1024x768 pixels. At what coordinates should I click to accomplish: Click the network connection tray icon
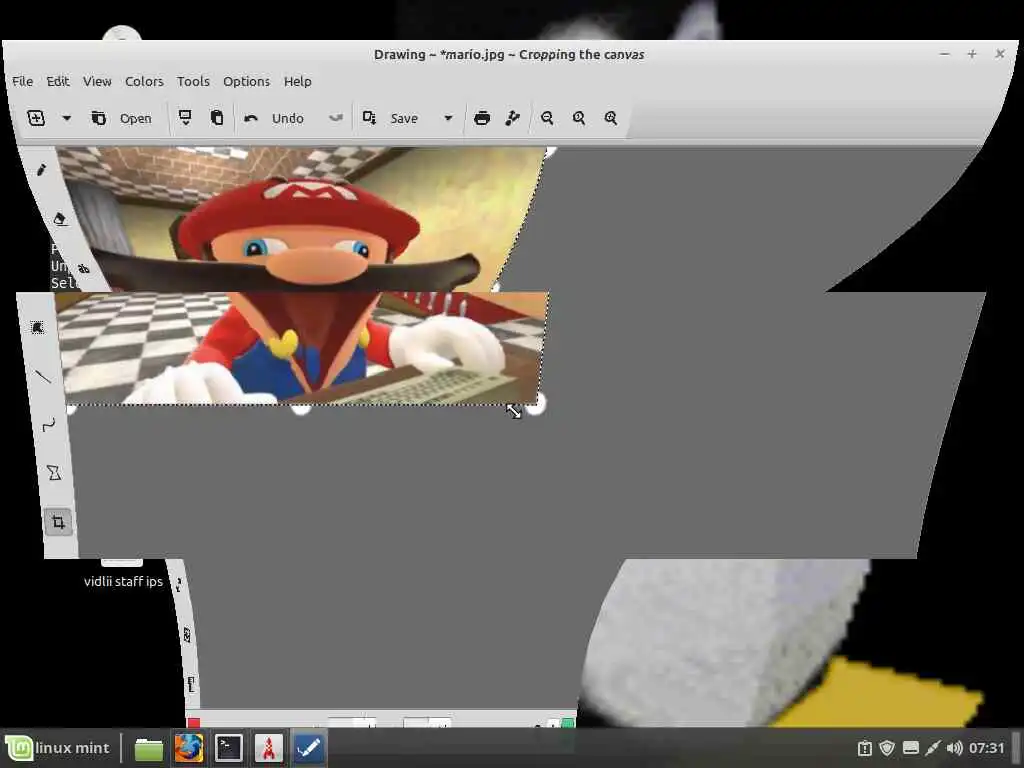tap(933, 748)
